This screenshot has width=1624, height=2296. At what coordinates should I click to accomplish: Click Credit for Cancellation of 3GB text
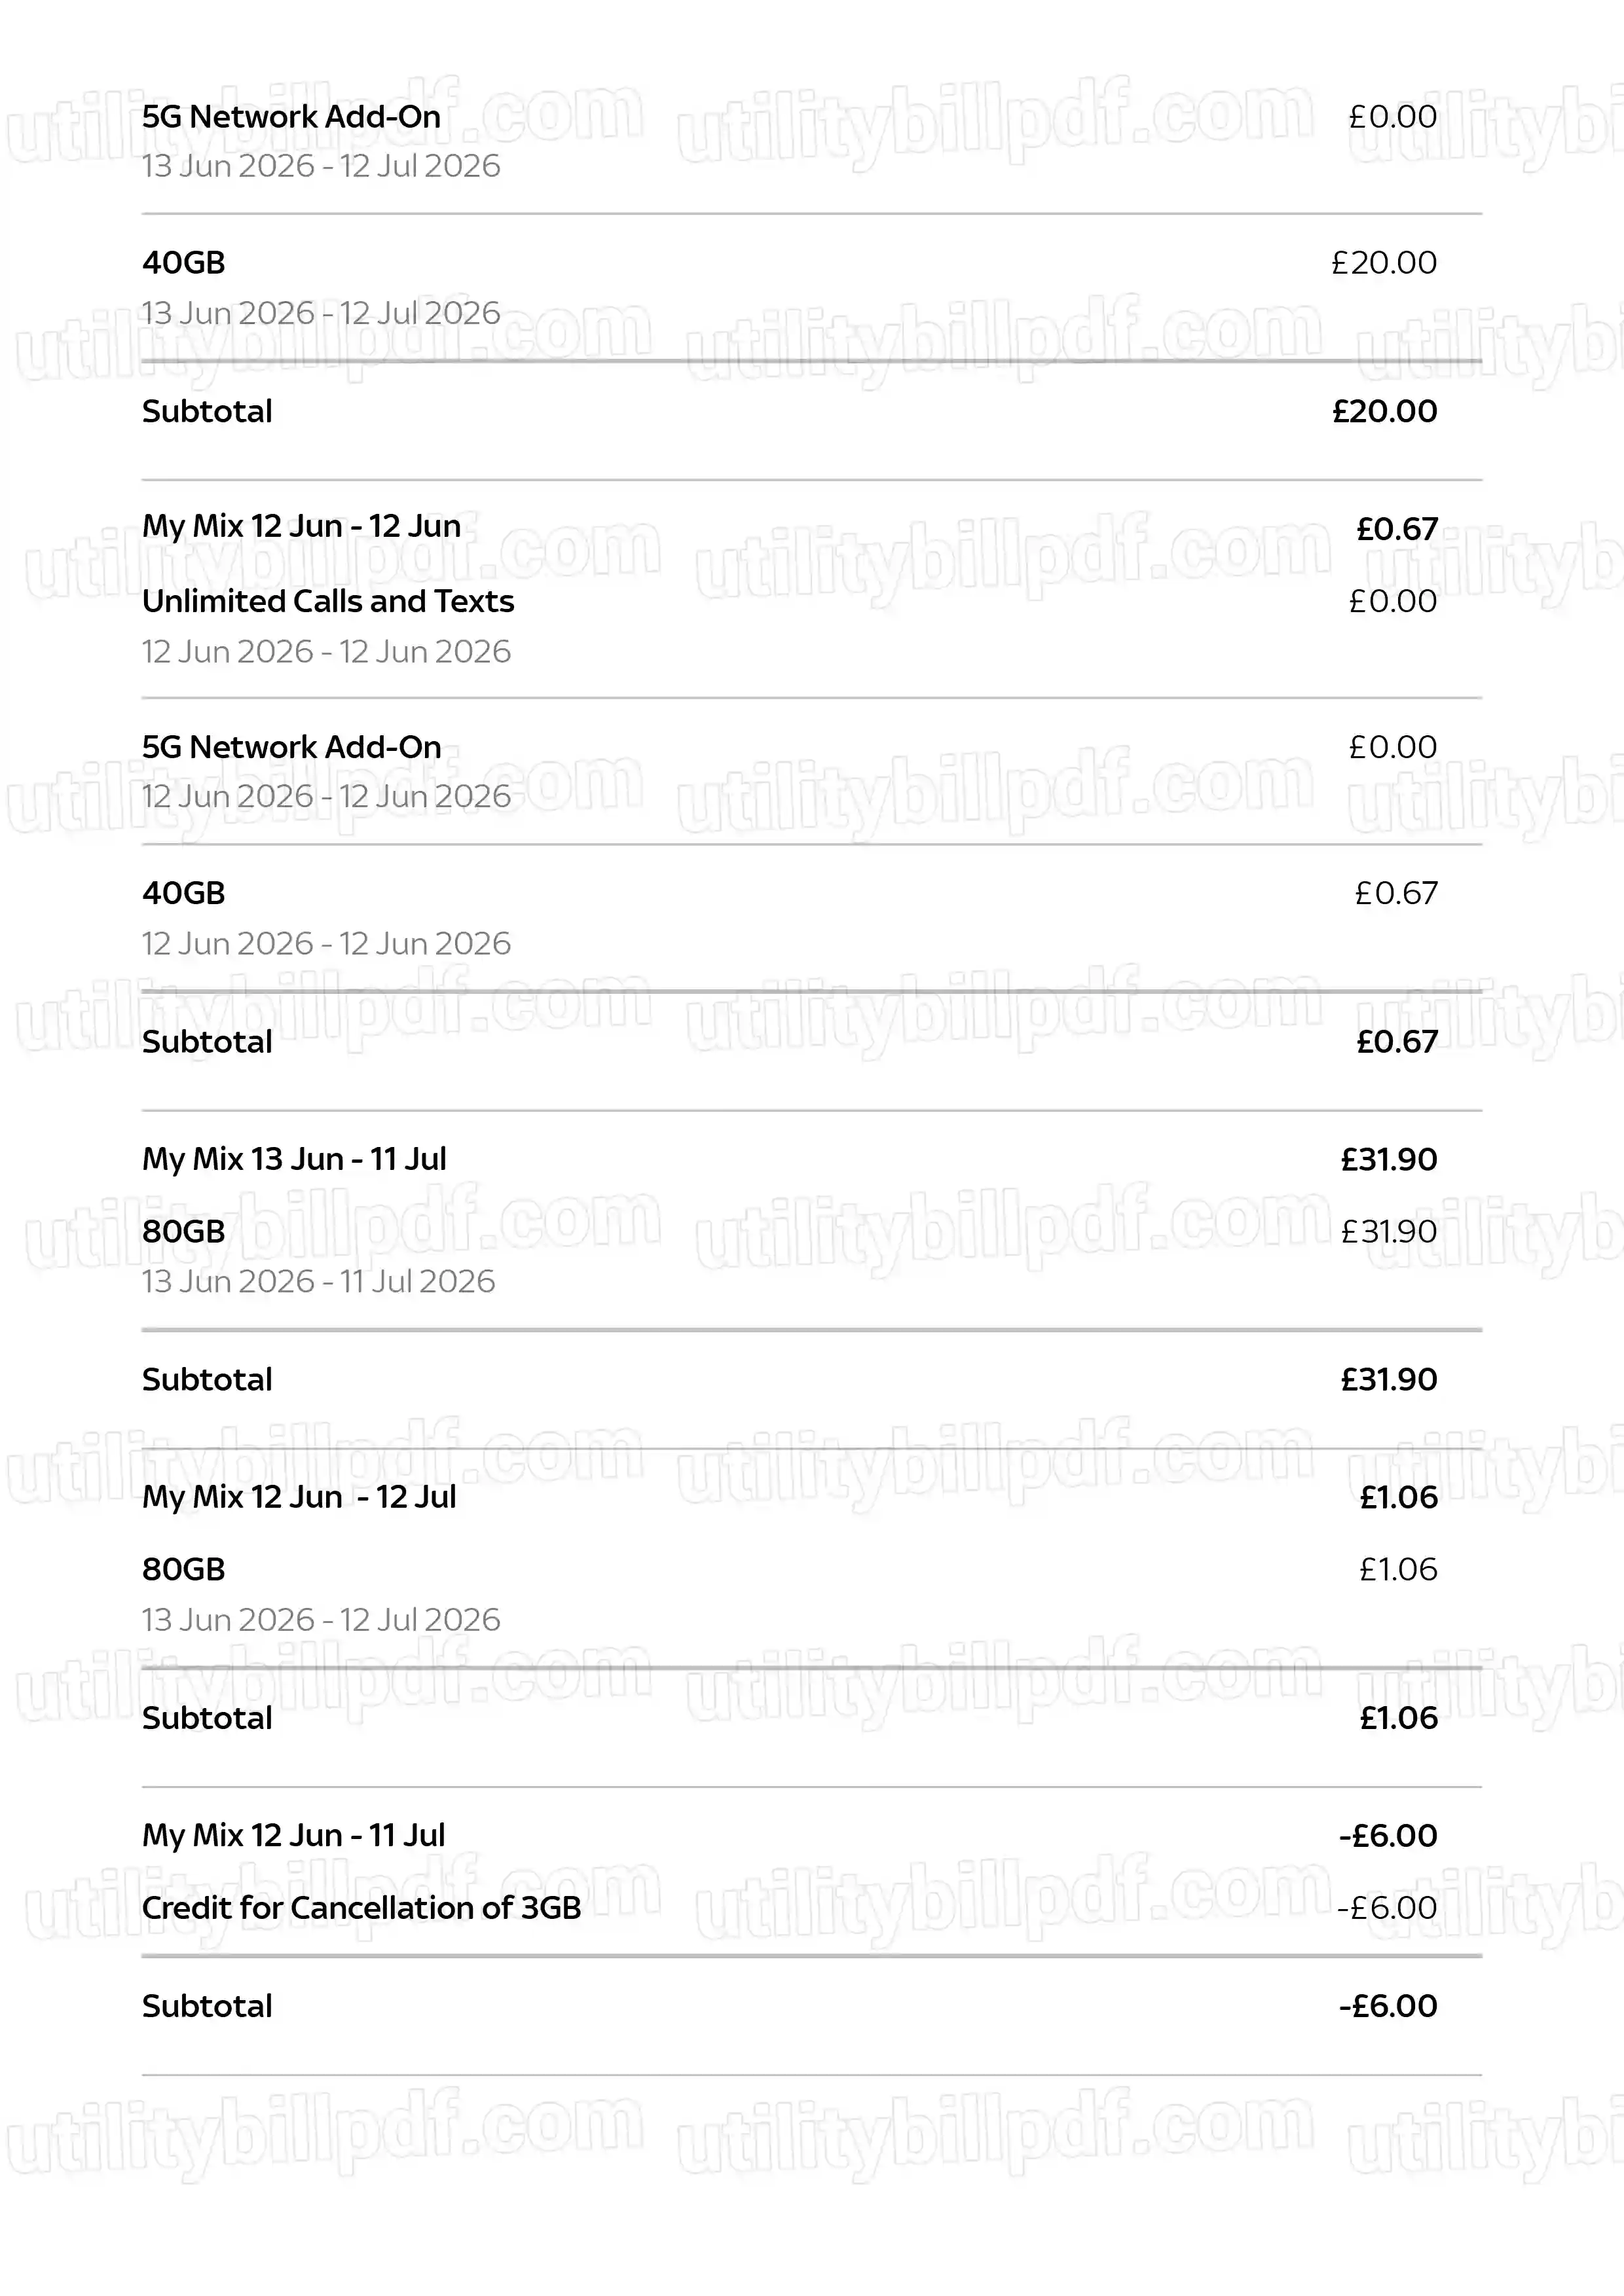361,1907
